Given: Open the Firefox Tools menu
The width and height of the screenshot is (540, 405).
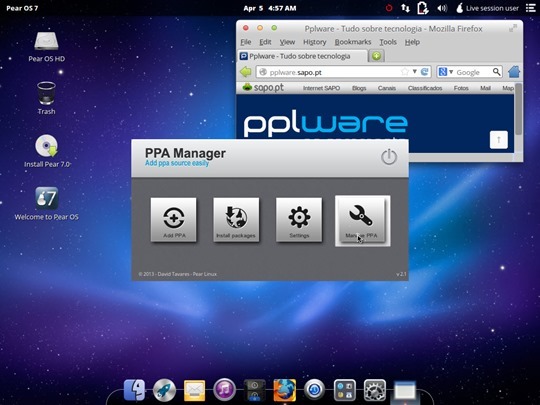Looking at the screenshot, I should pos(388,42).
